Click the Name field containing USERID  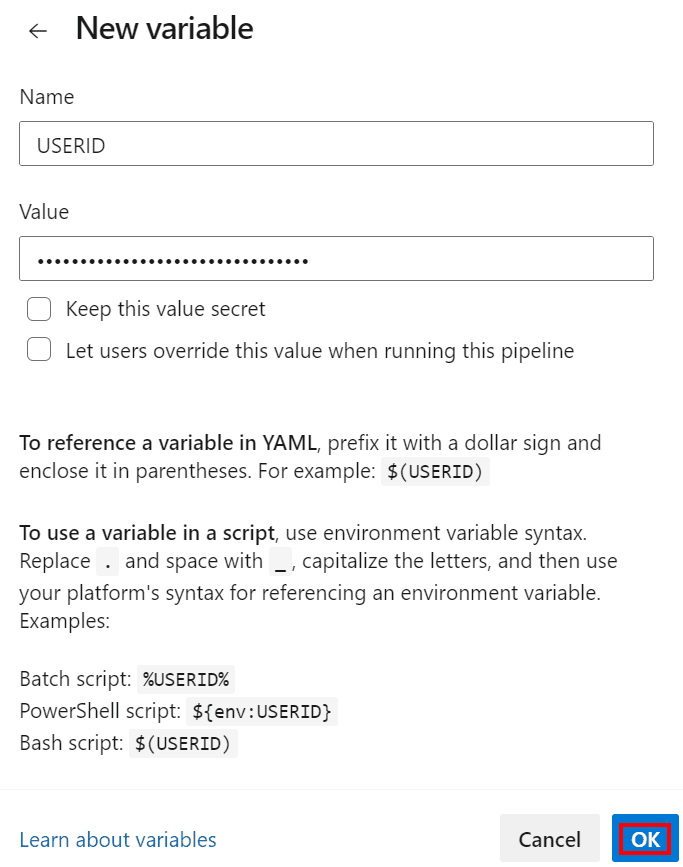[335, 143]
